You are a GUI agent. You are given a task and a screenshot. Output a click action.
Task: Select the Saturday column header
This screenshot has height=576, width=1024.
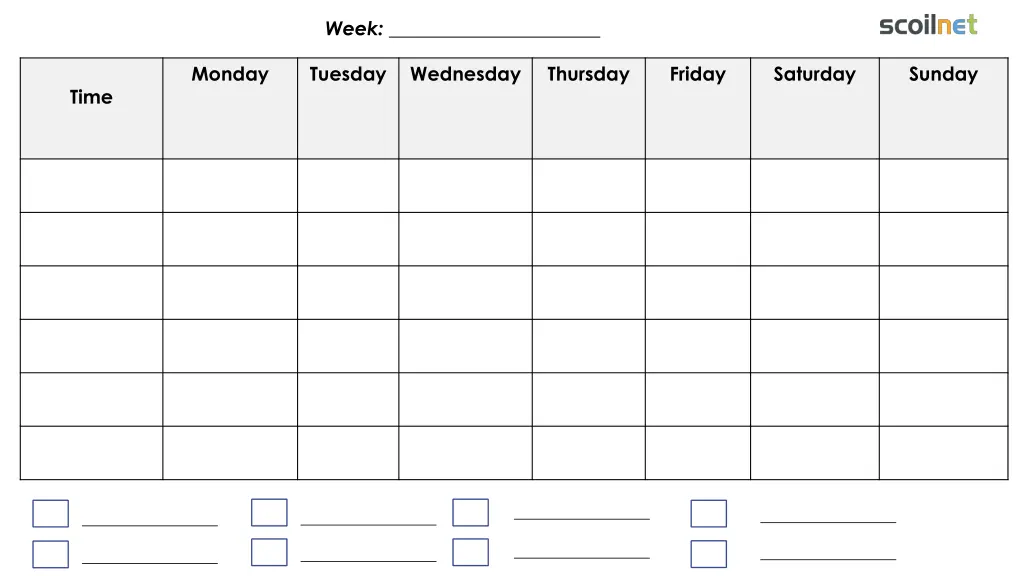coord(814,108)
